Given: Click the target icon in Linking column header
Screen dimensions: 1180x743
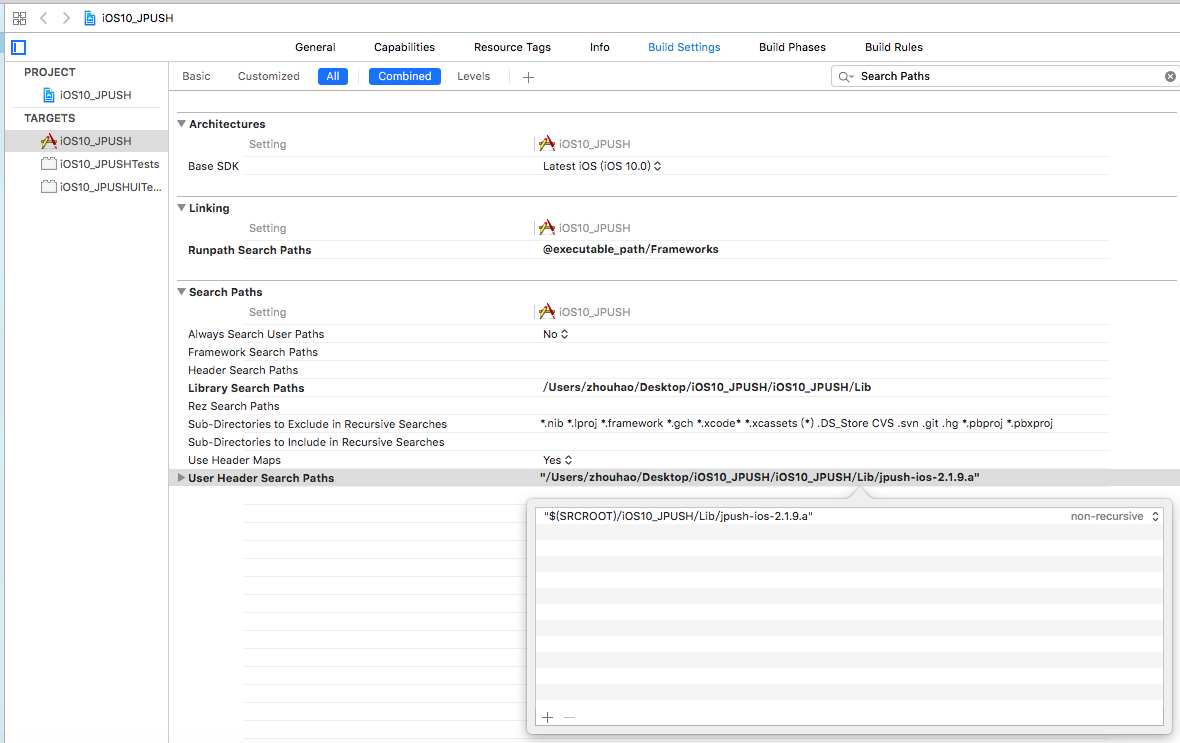Looking at the screenshot, I should pyautogui.click(x=547, y=227).
